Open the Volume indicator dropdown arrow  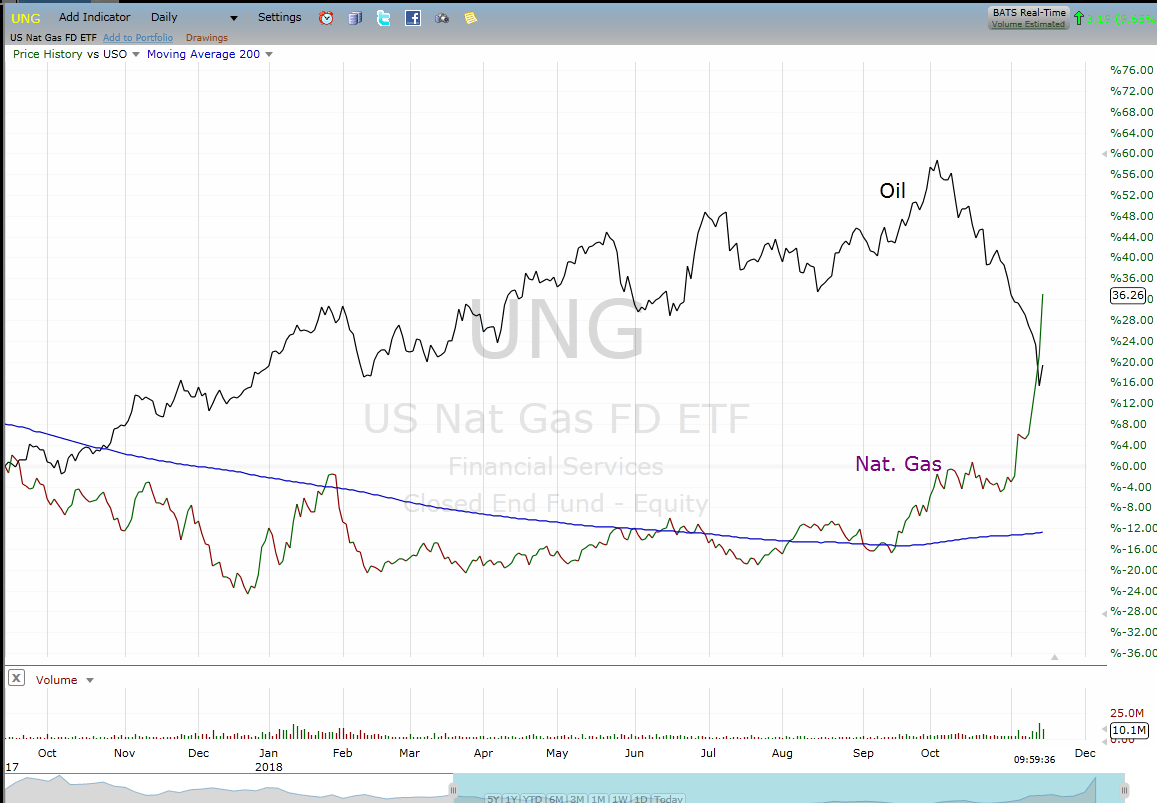pyautogui.click(x=90, y=680)
